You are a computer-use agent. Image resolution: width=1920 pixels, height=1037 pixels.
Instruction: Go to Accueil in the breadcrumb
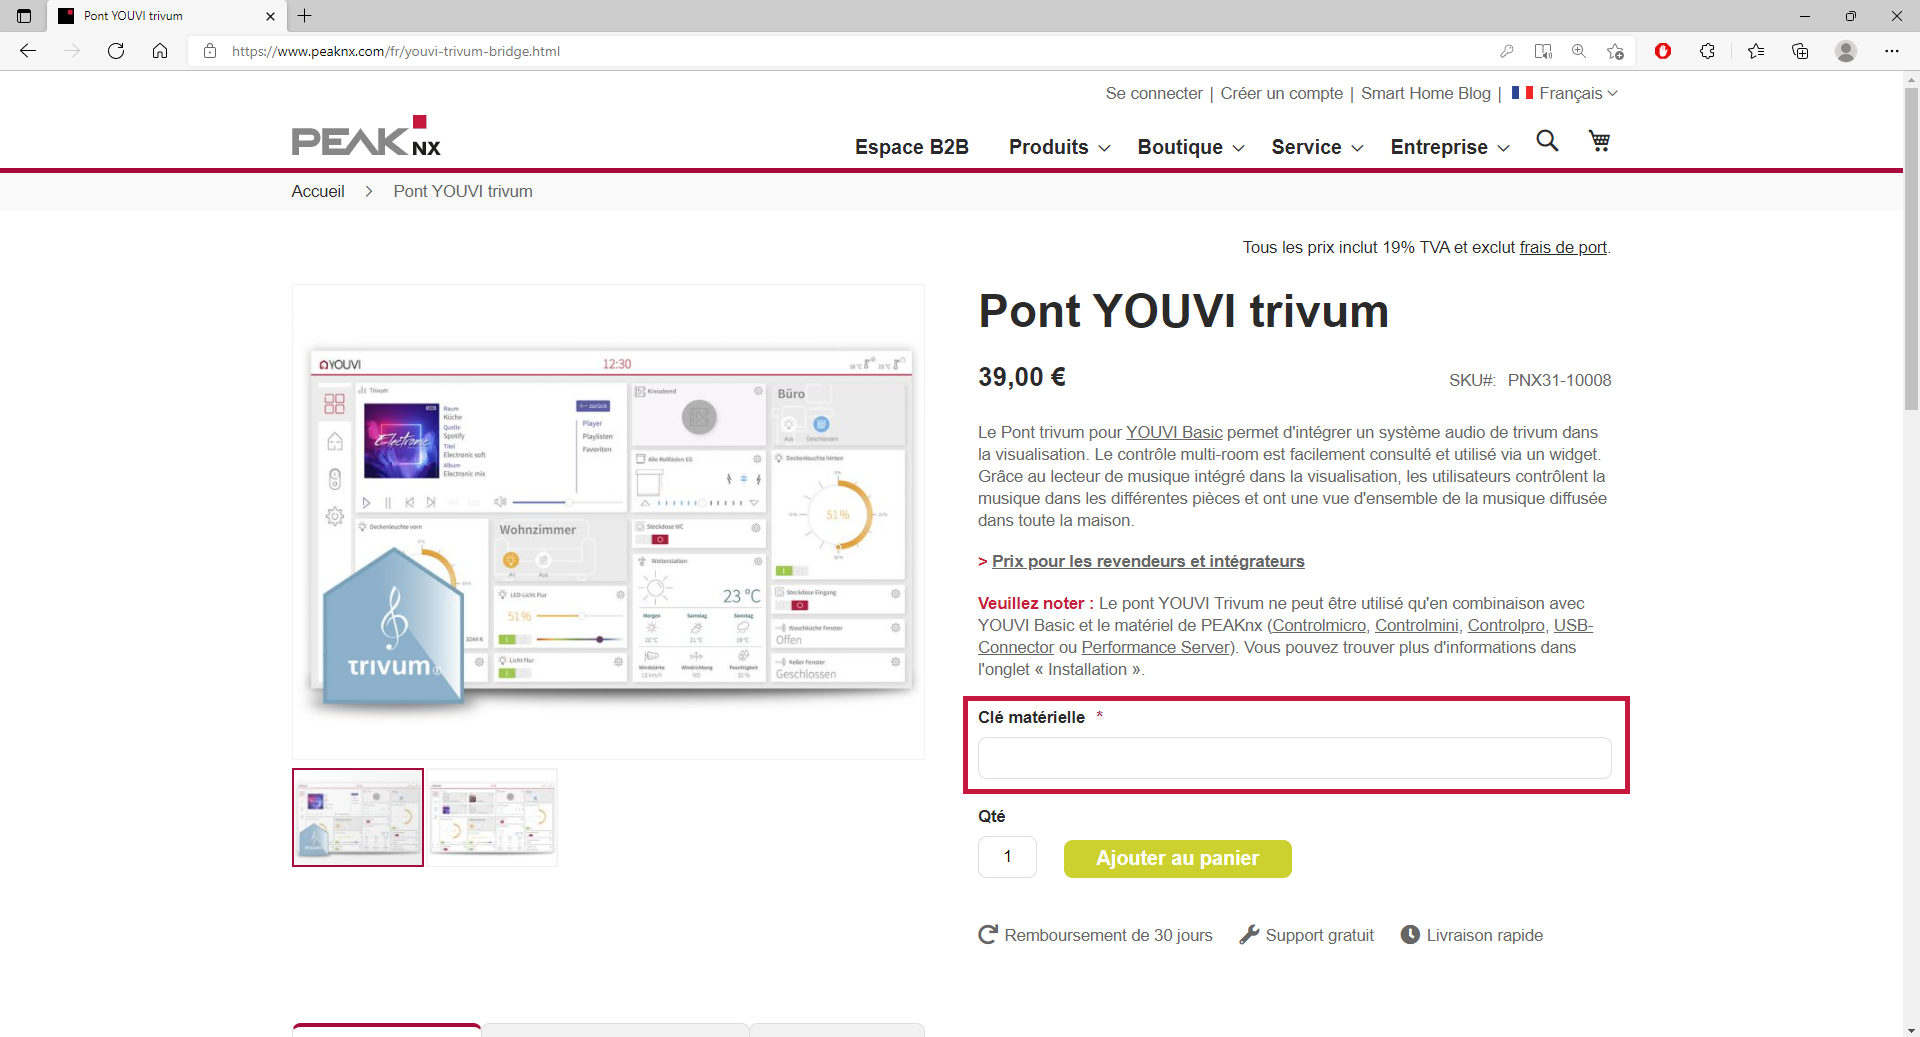(318, 191)
